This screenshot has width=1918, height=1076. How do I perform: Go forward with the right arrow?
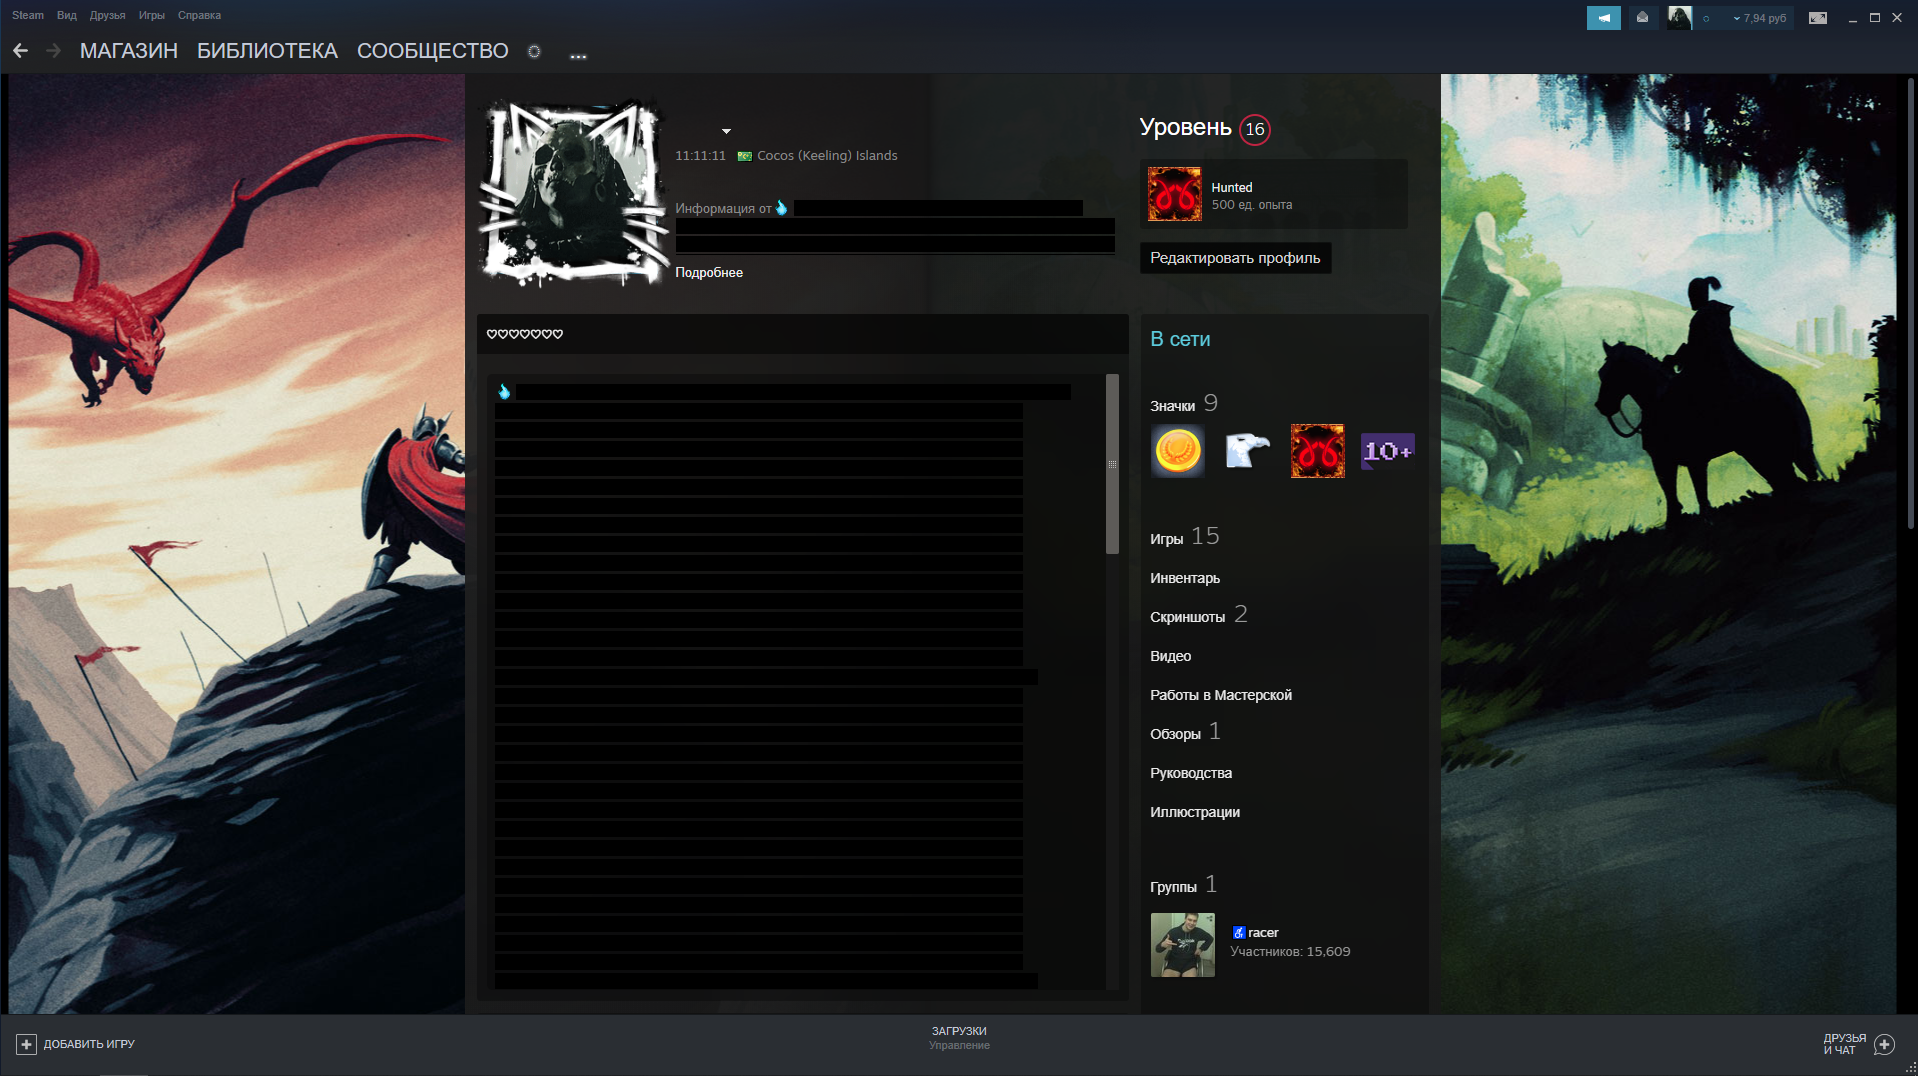pos(54,50)
